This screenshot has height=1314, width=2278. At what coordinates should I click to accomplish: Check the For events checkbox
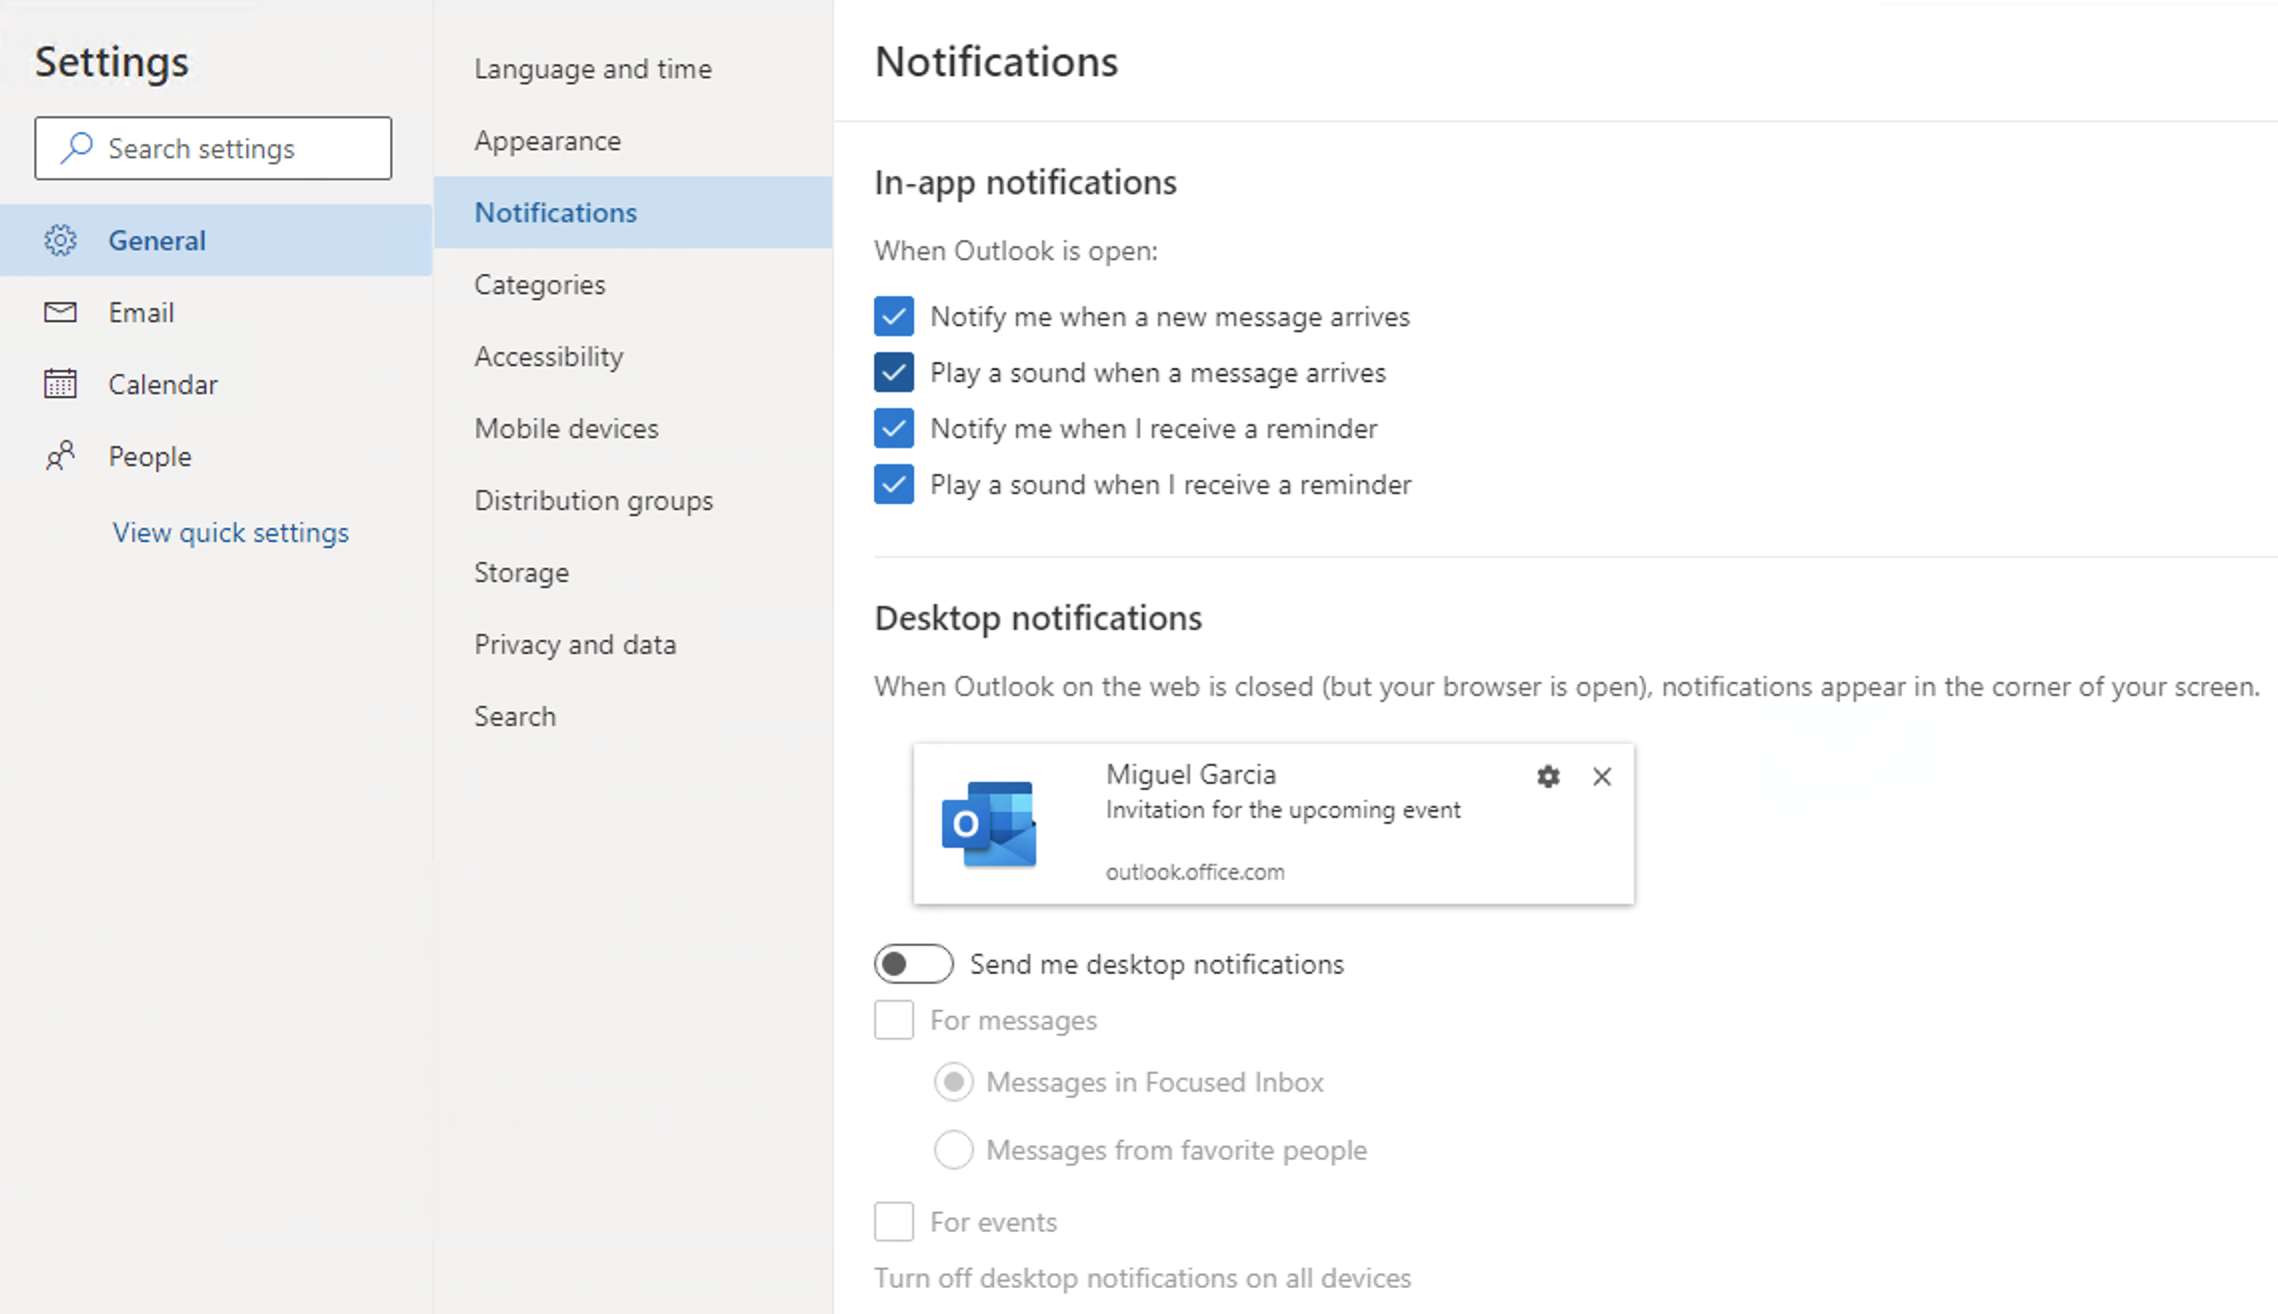[893, 1222]
